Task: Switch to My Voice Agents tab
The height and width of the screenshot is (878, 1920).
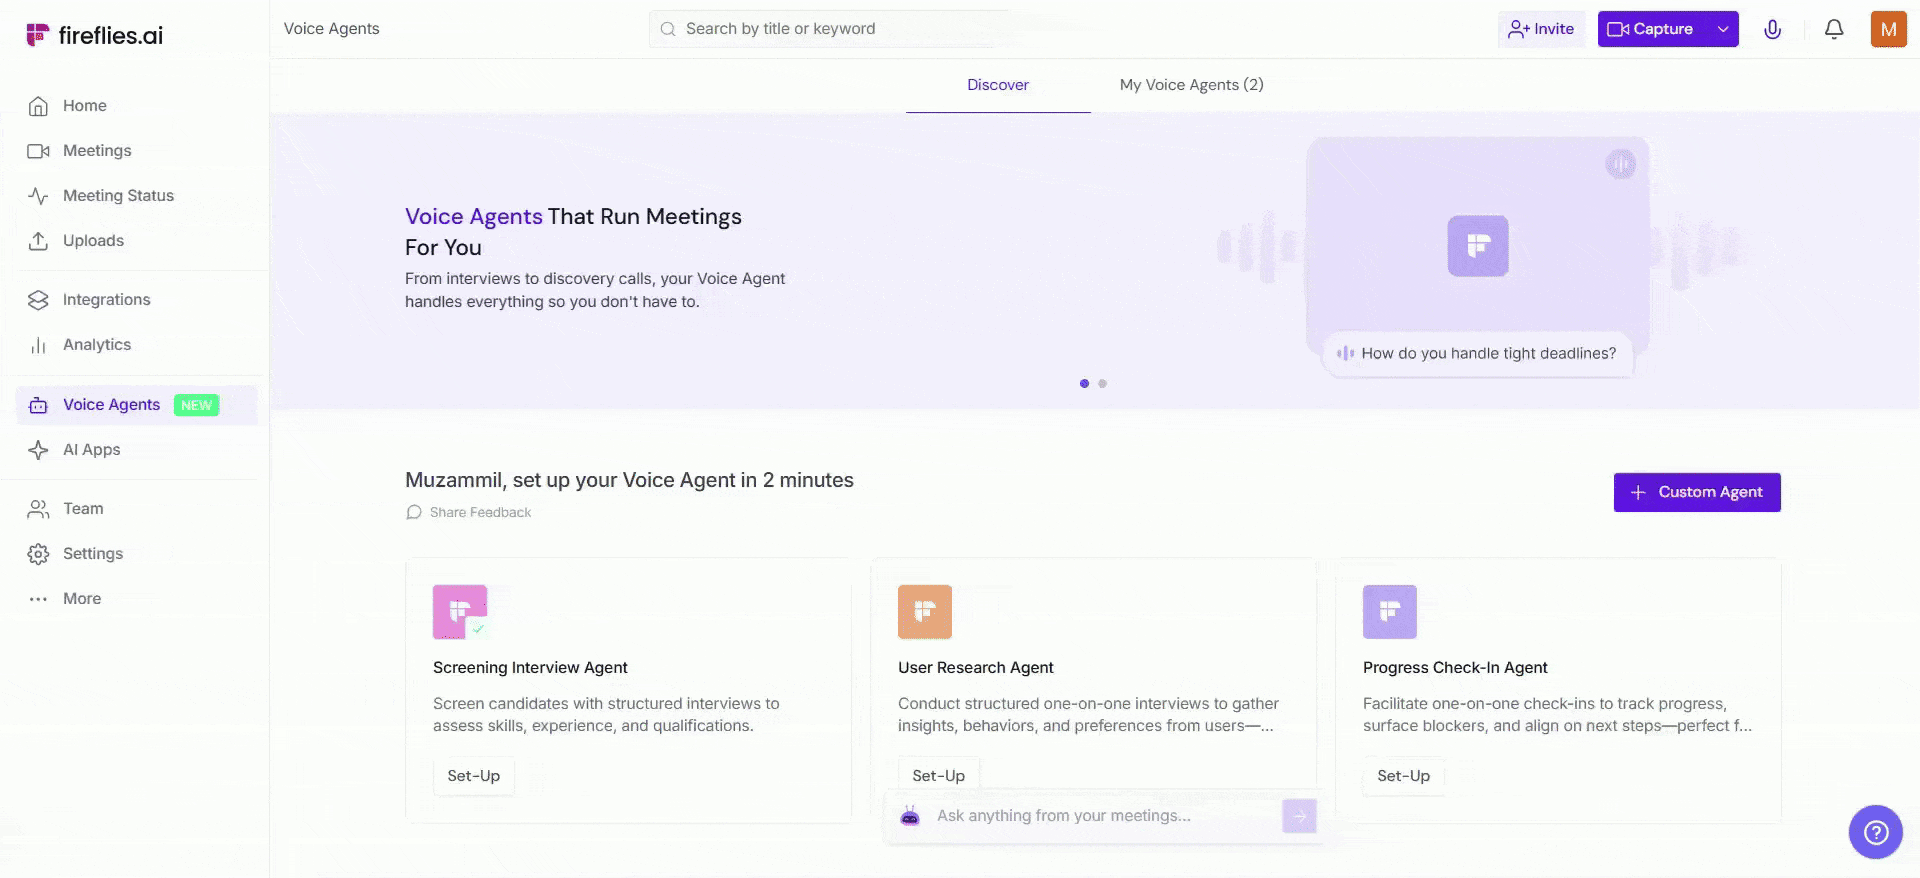Action: pos(1191,85)
